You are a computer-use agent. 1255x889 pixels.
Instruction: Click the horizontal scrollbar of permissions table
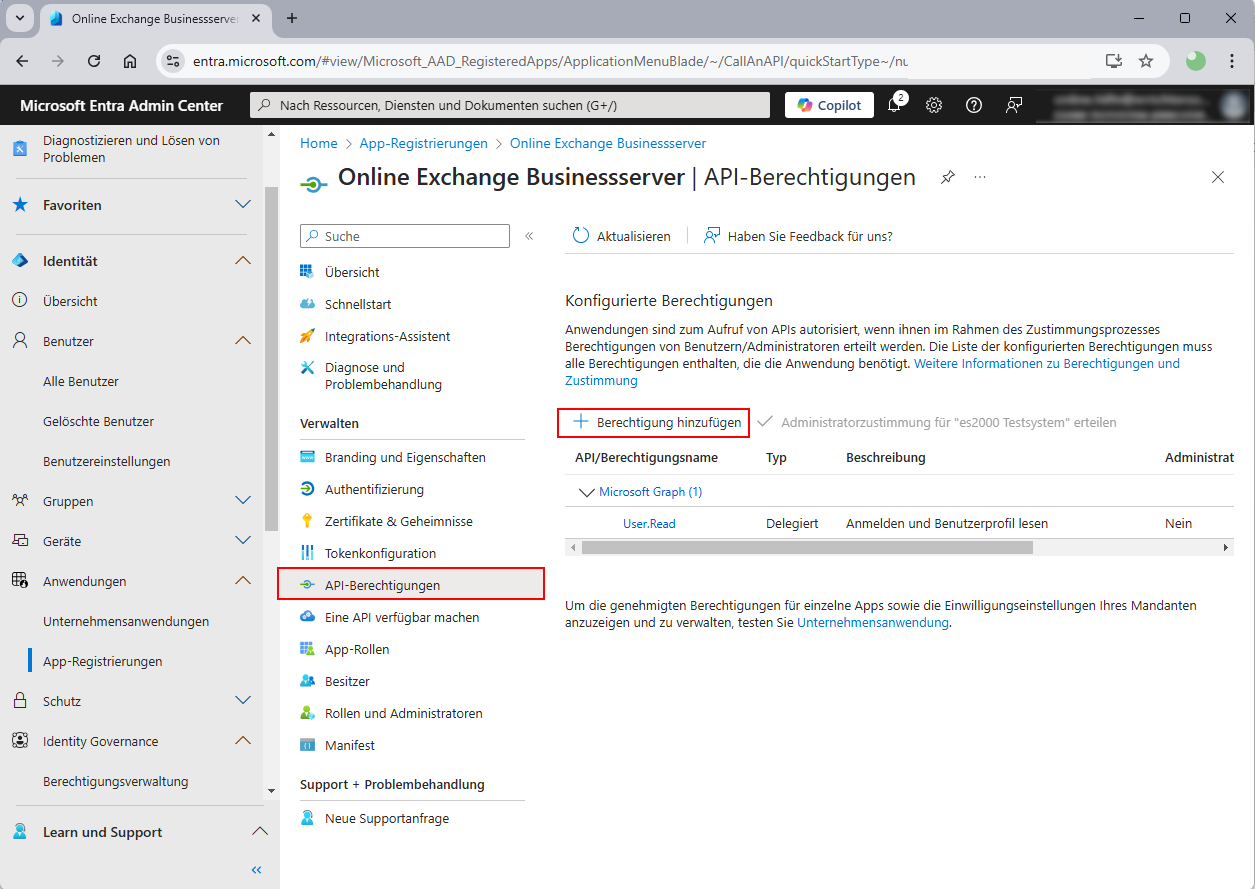[806, 548]
